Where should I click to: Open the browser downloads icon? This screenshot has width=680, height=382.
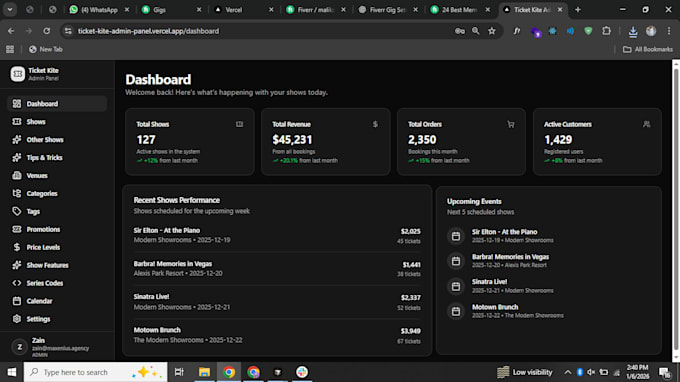pos(633,31)
